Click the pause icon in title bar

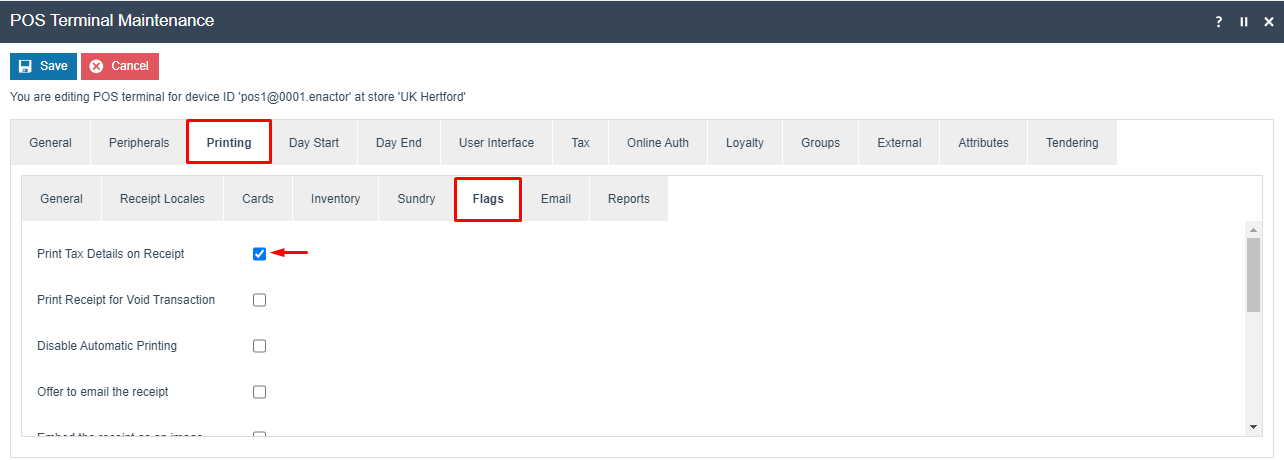[1244, 21]
